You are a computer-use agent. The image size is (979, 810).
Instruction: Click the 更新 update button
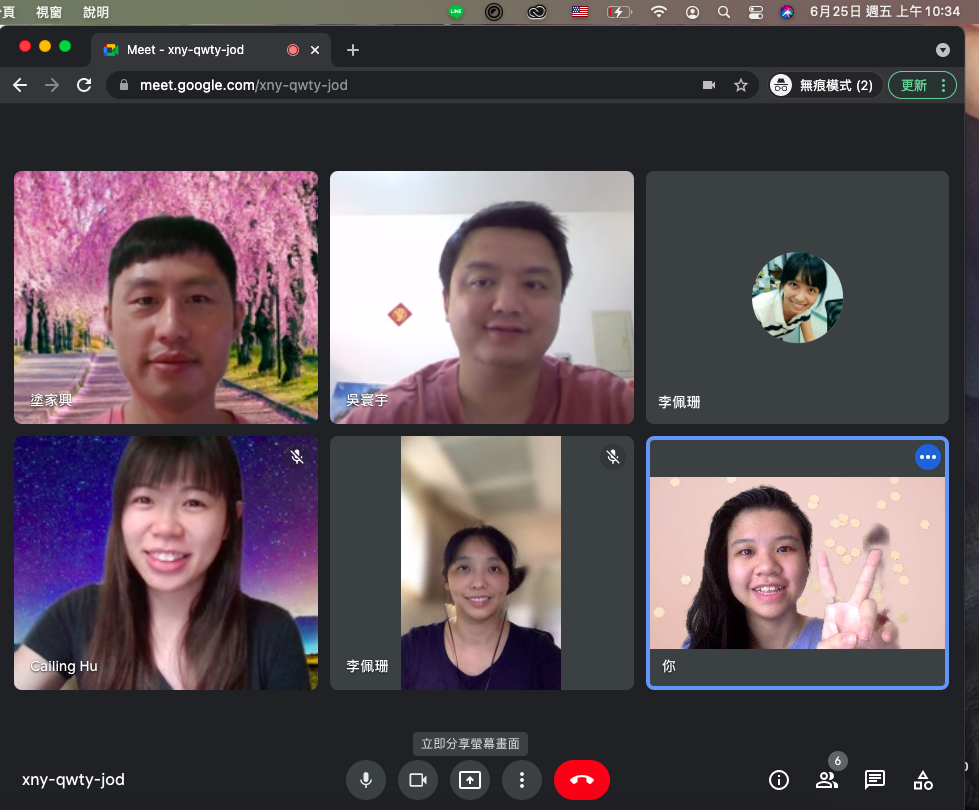(914, 85)
